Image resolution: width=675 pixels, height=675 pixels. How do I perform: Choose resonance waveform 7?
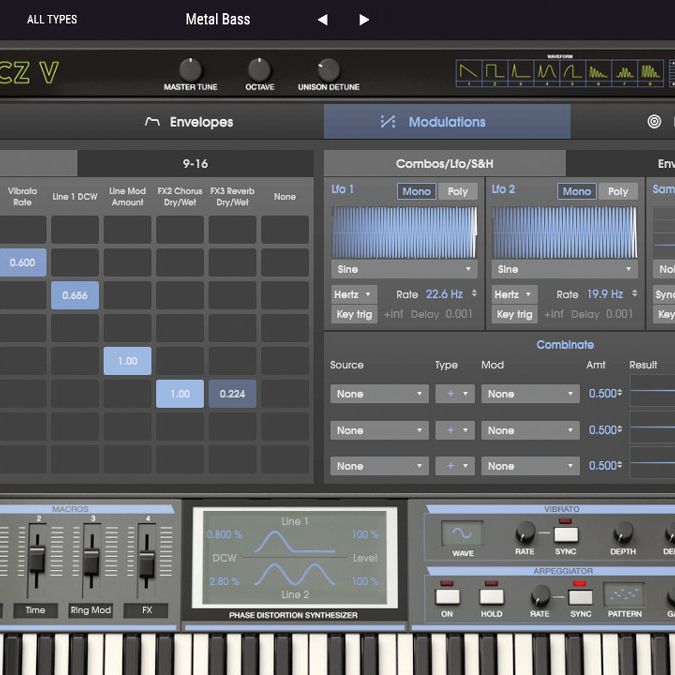(625, 73)
